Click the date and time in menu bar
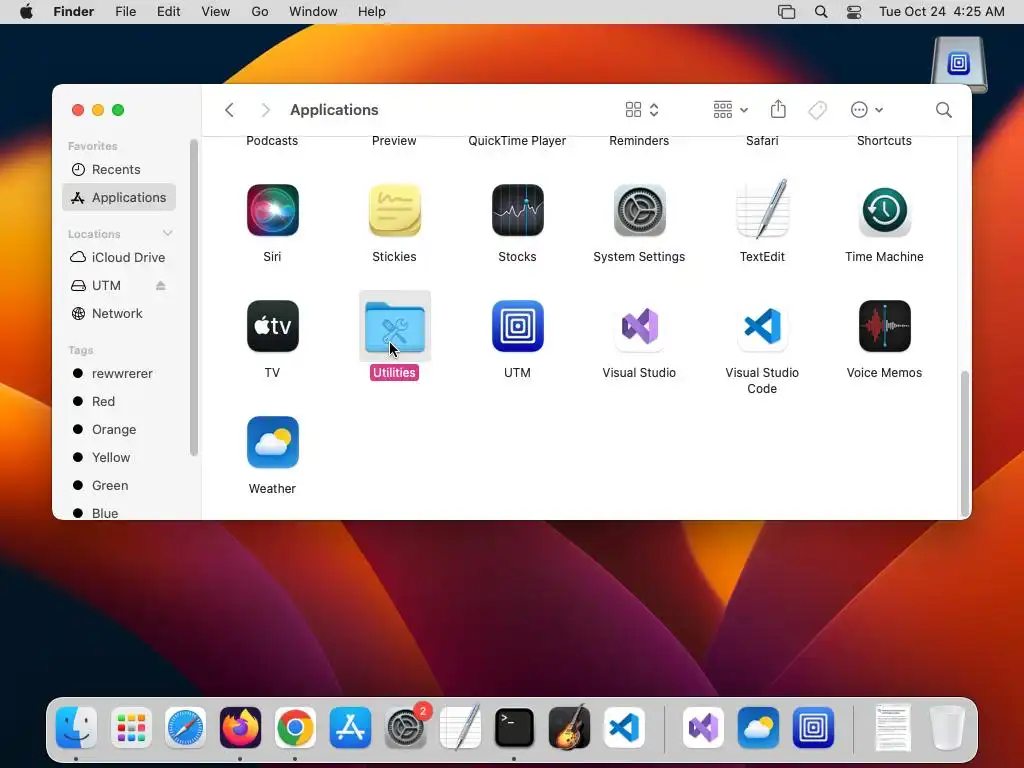 942,12
